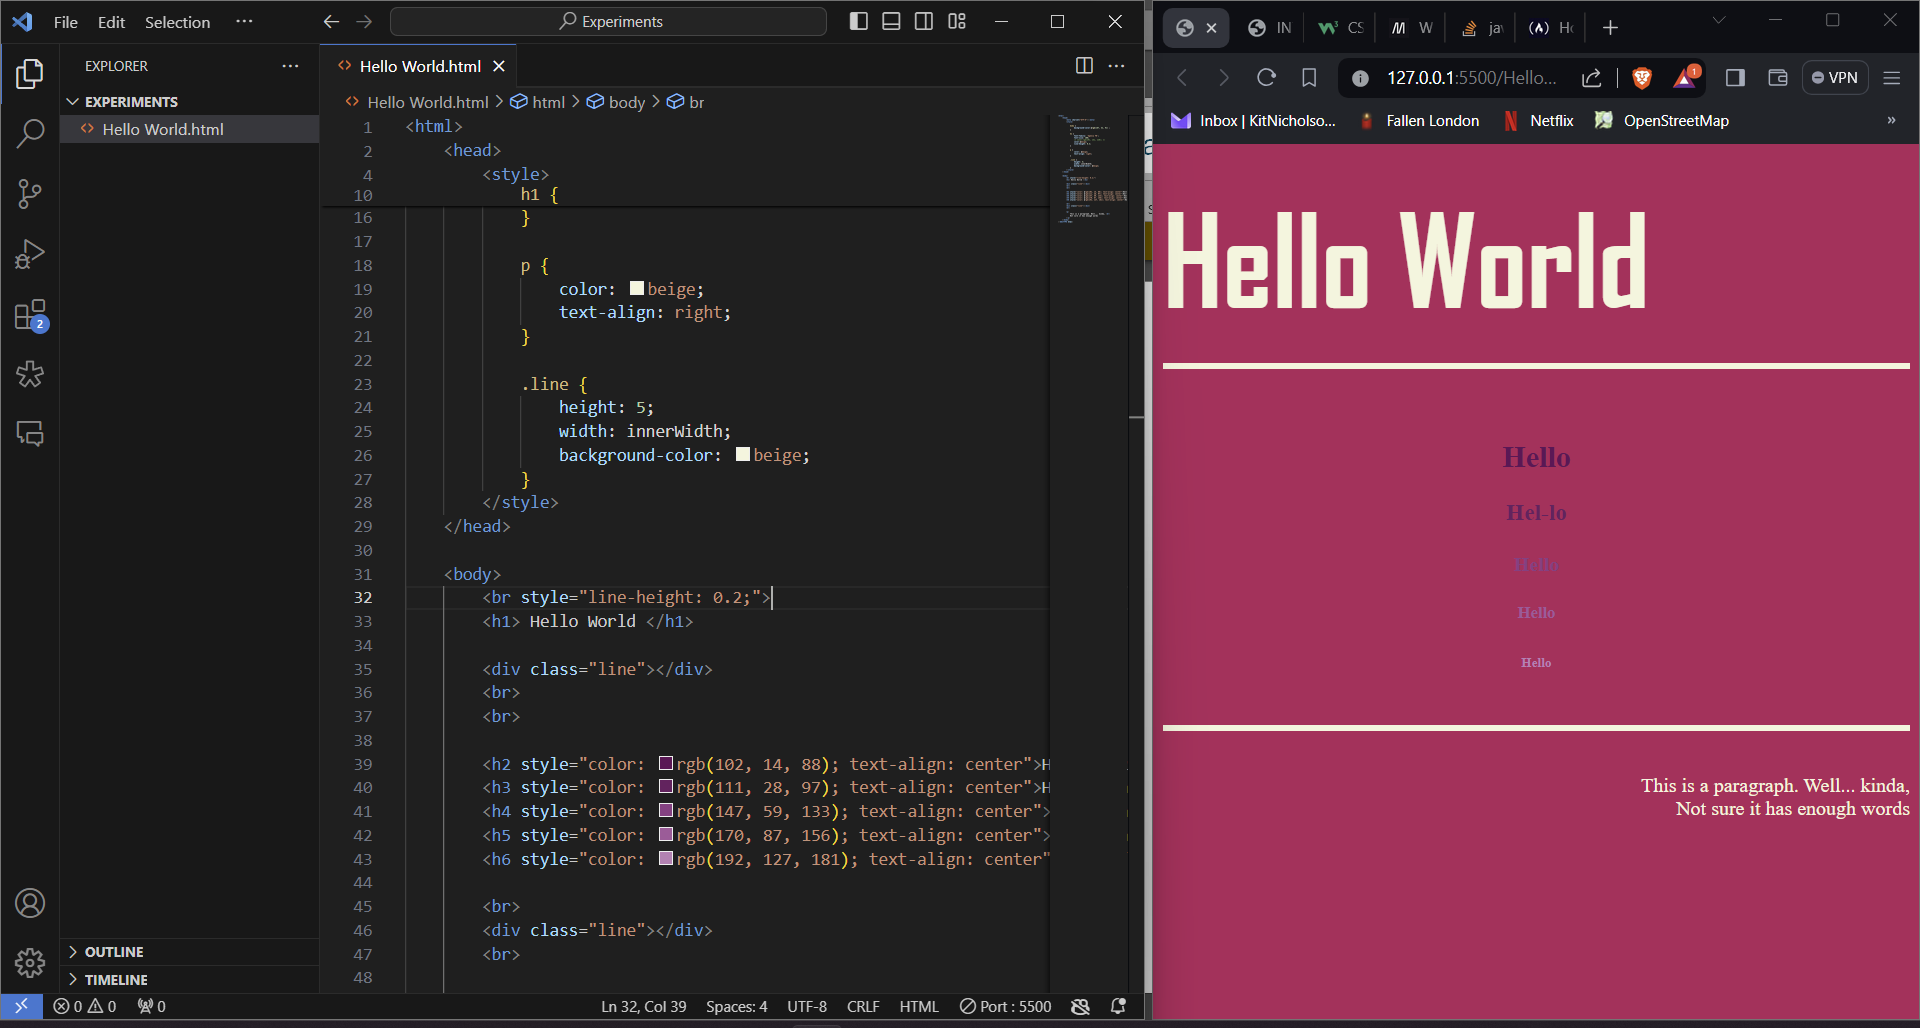Image resolution: width=1920 pixels, height=1028 pixels.
Task: Open Inbox | KitNicholso... bookmark
Action: pyautogui.click(x=1254, y=121)
